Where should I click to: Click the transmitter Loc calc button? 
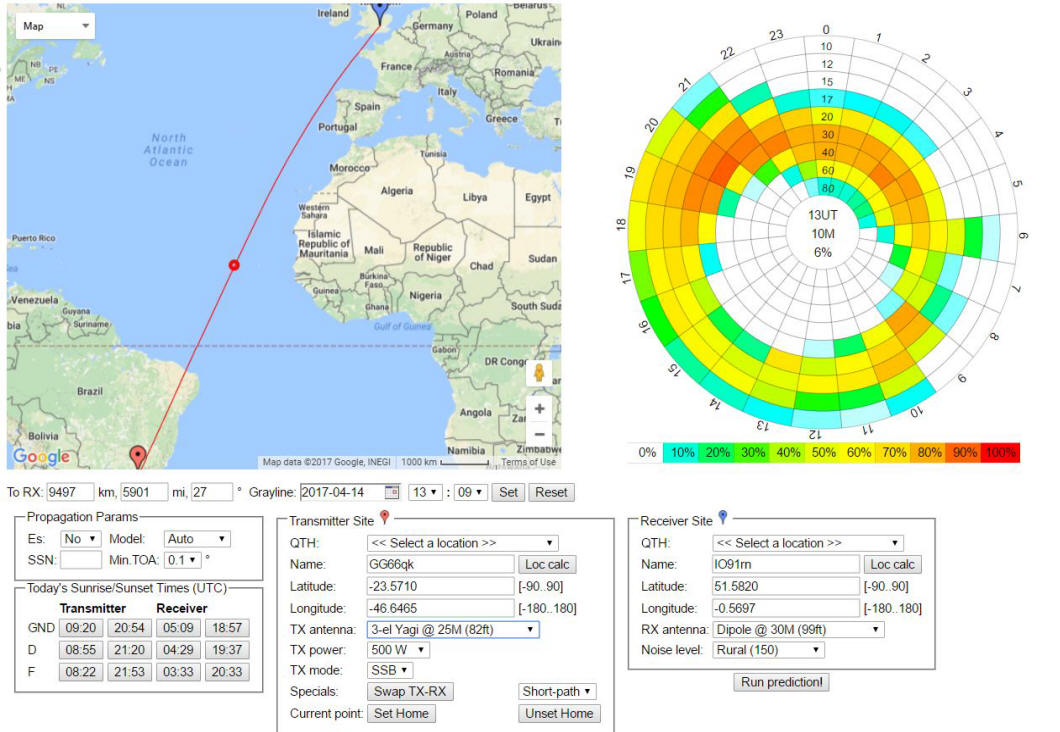547,565
